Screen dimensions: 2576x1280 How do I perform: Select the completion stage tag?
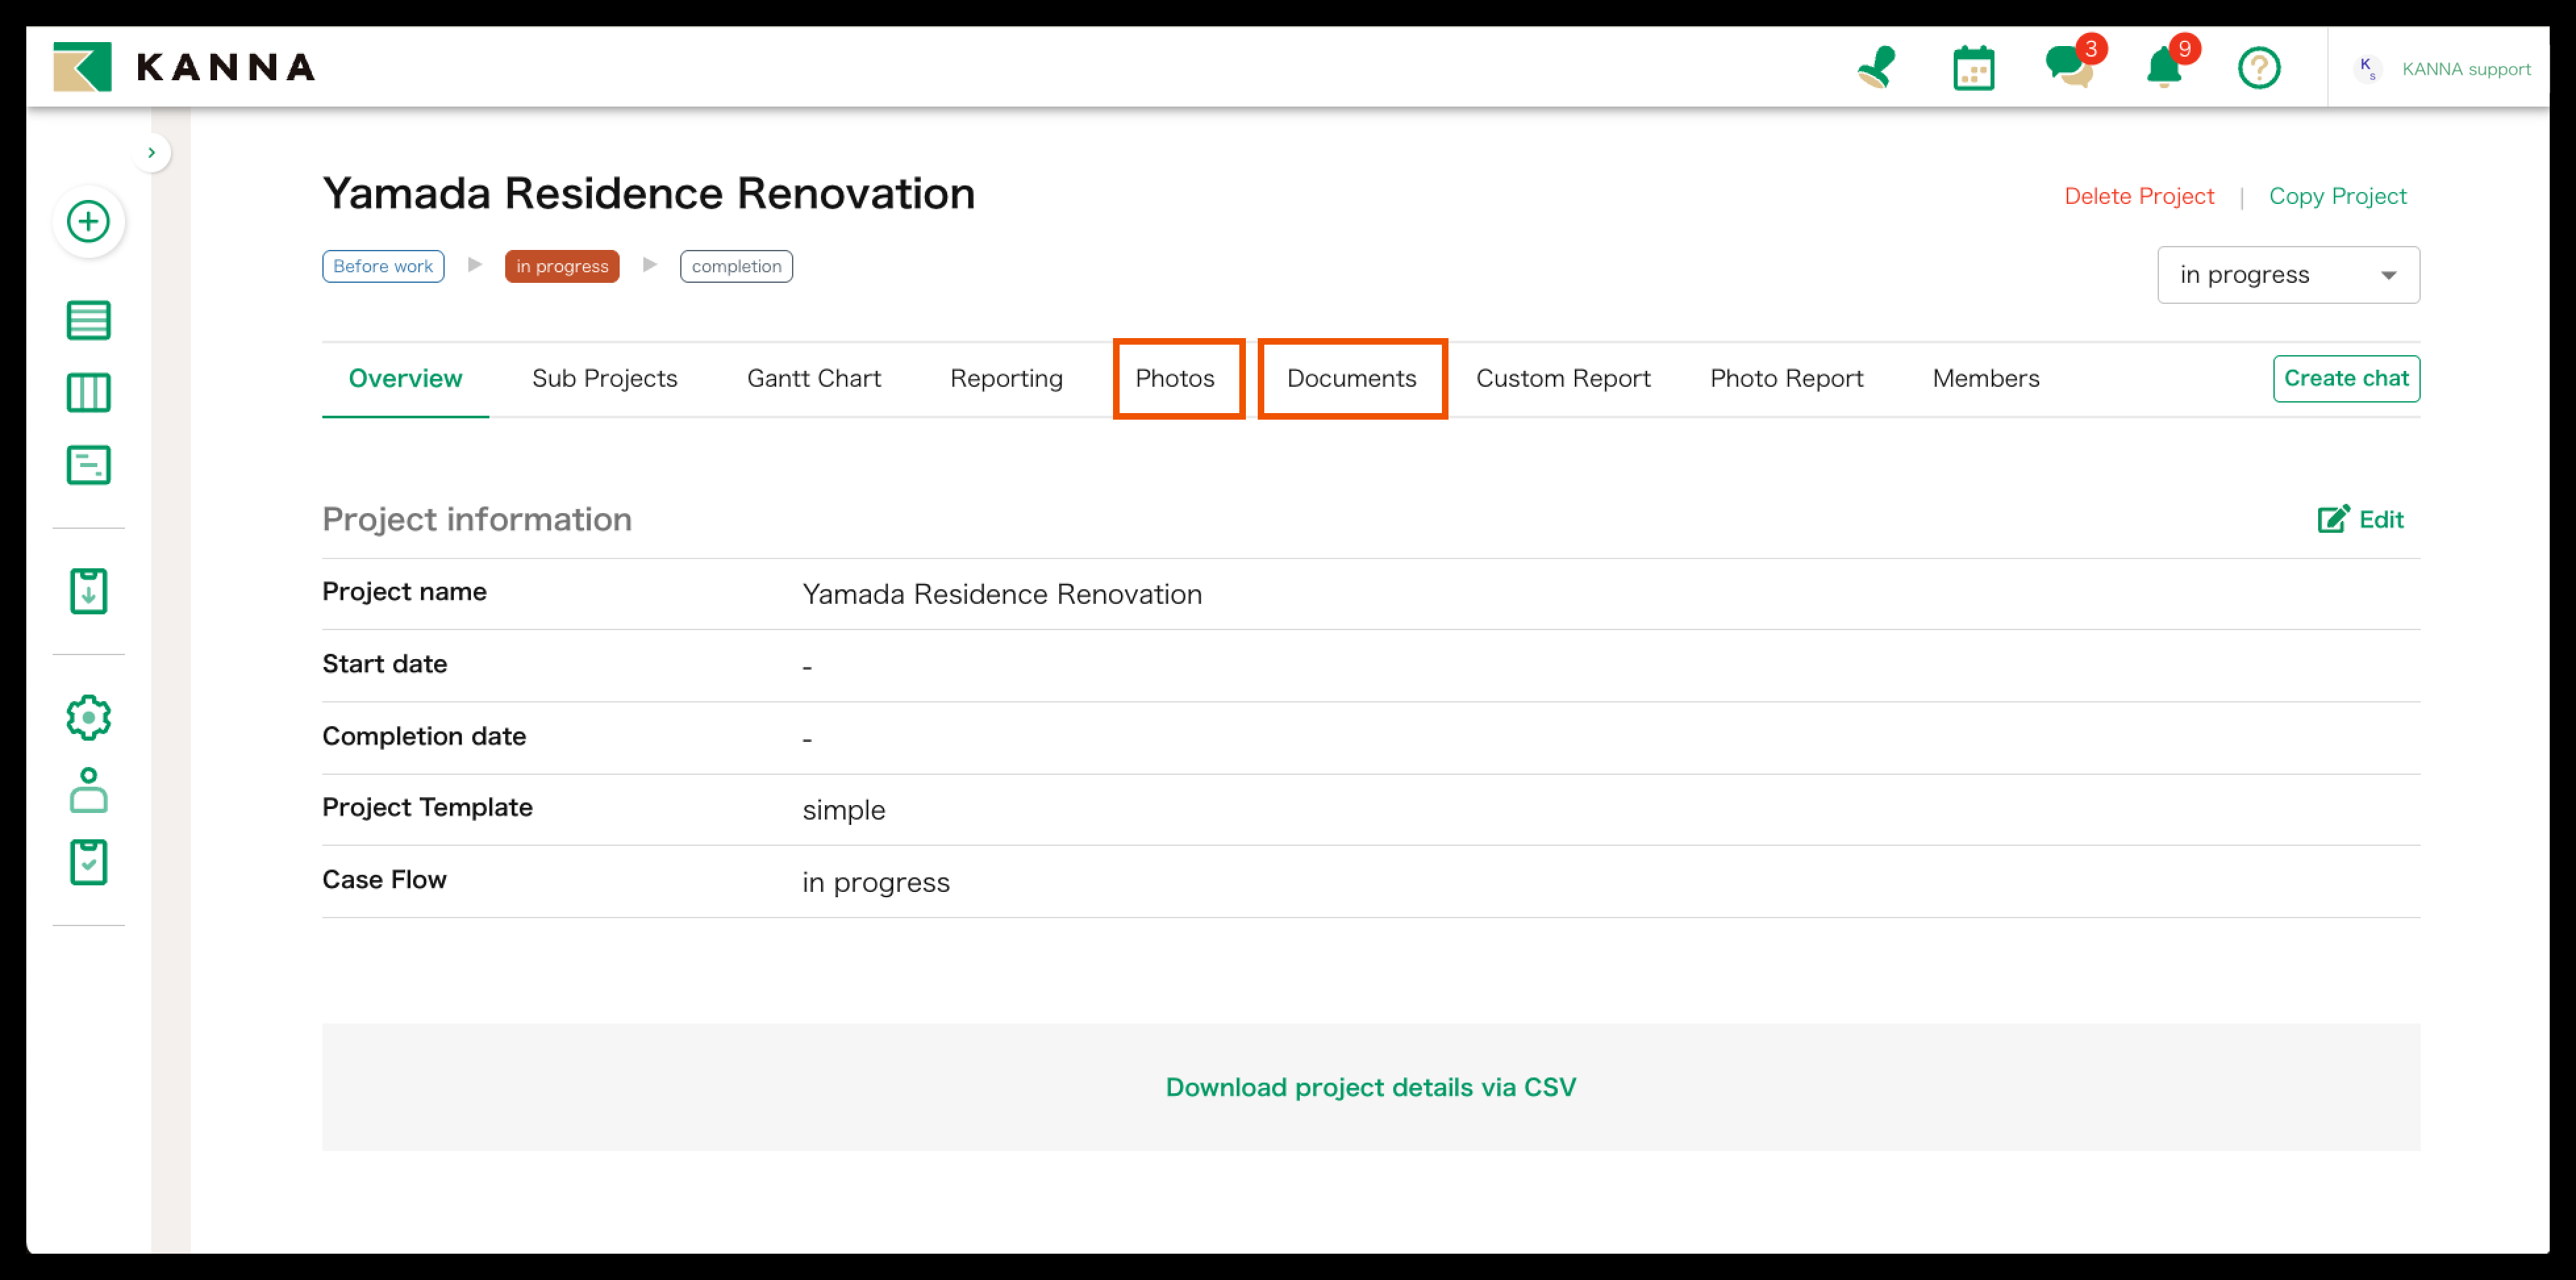[736, 266]
